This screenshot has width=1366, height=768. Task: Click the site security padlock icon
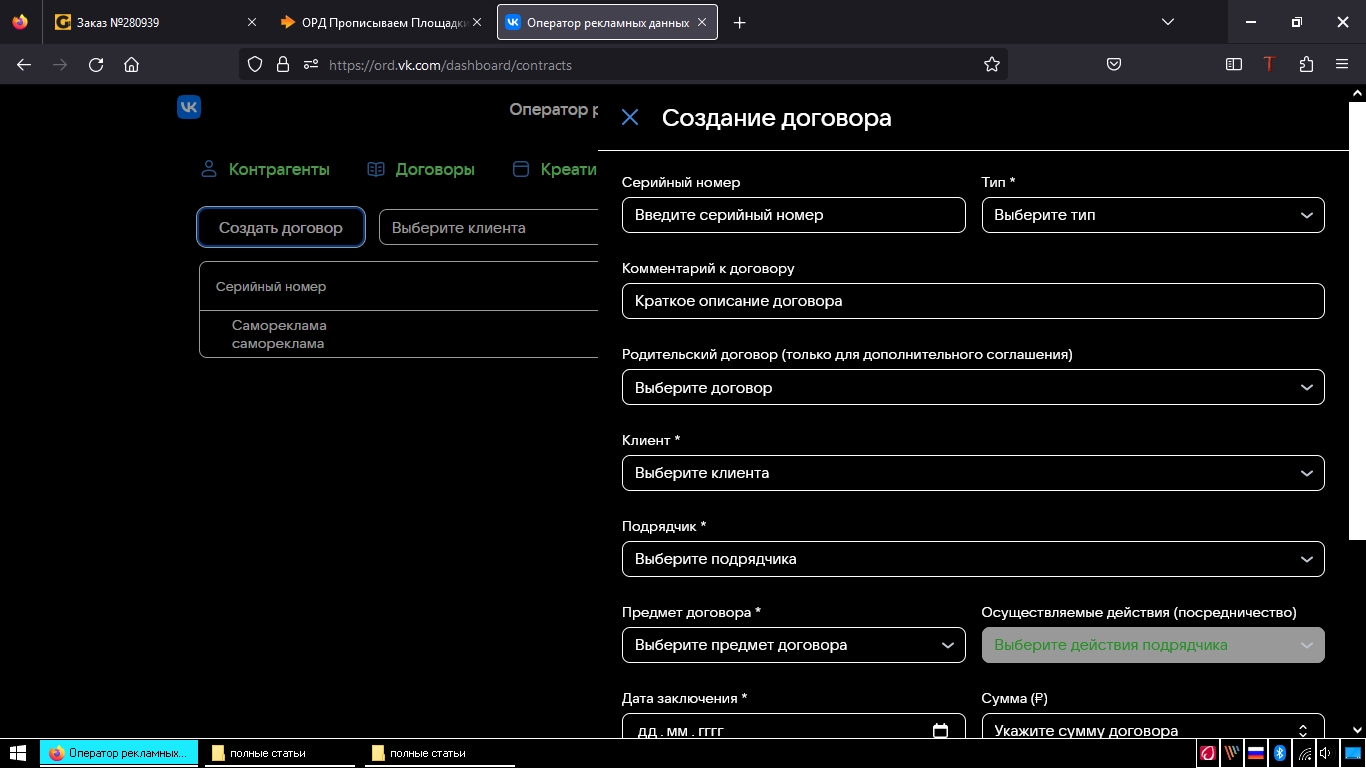[283, 64]
